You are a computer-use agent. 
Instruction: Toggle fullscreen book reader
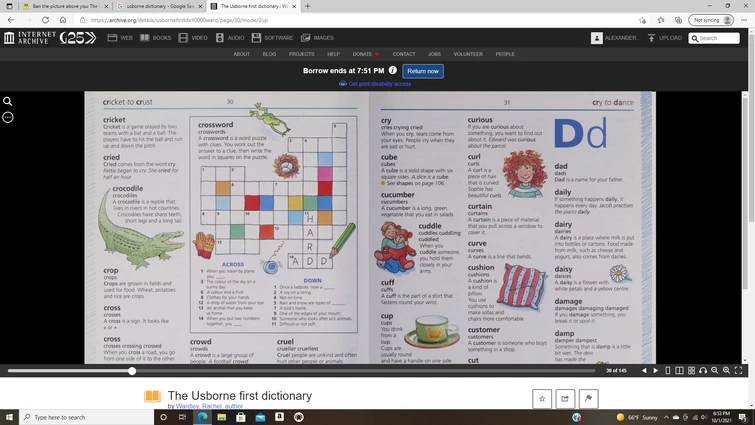click(x=738, y=371)
